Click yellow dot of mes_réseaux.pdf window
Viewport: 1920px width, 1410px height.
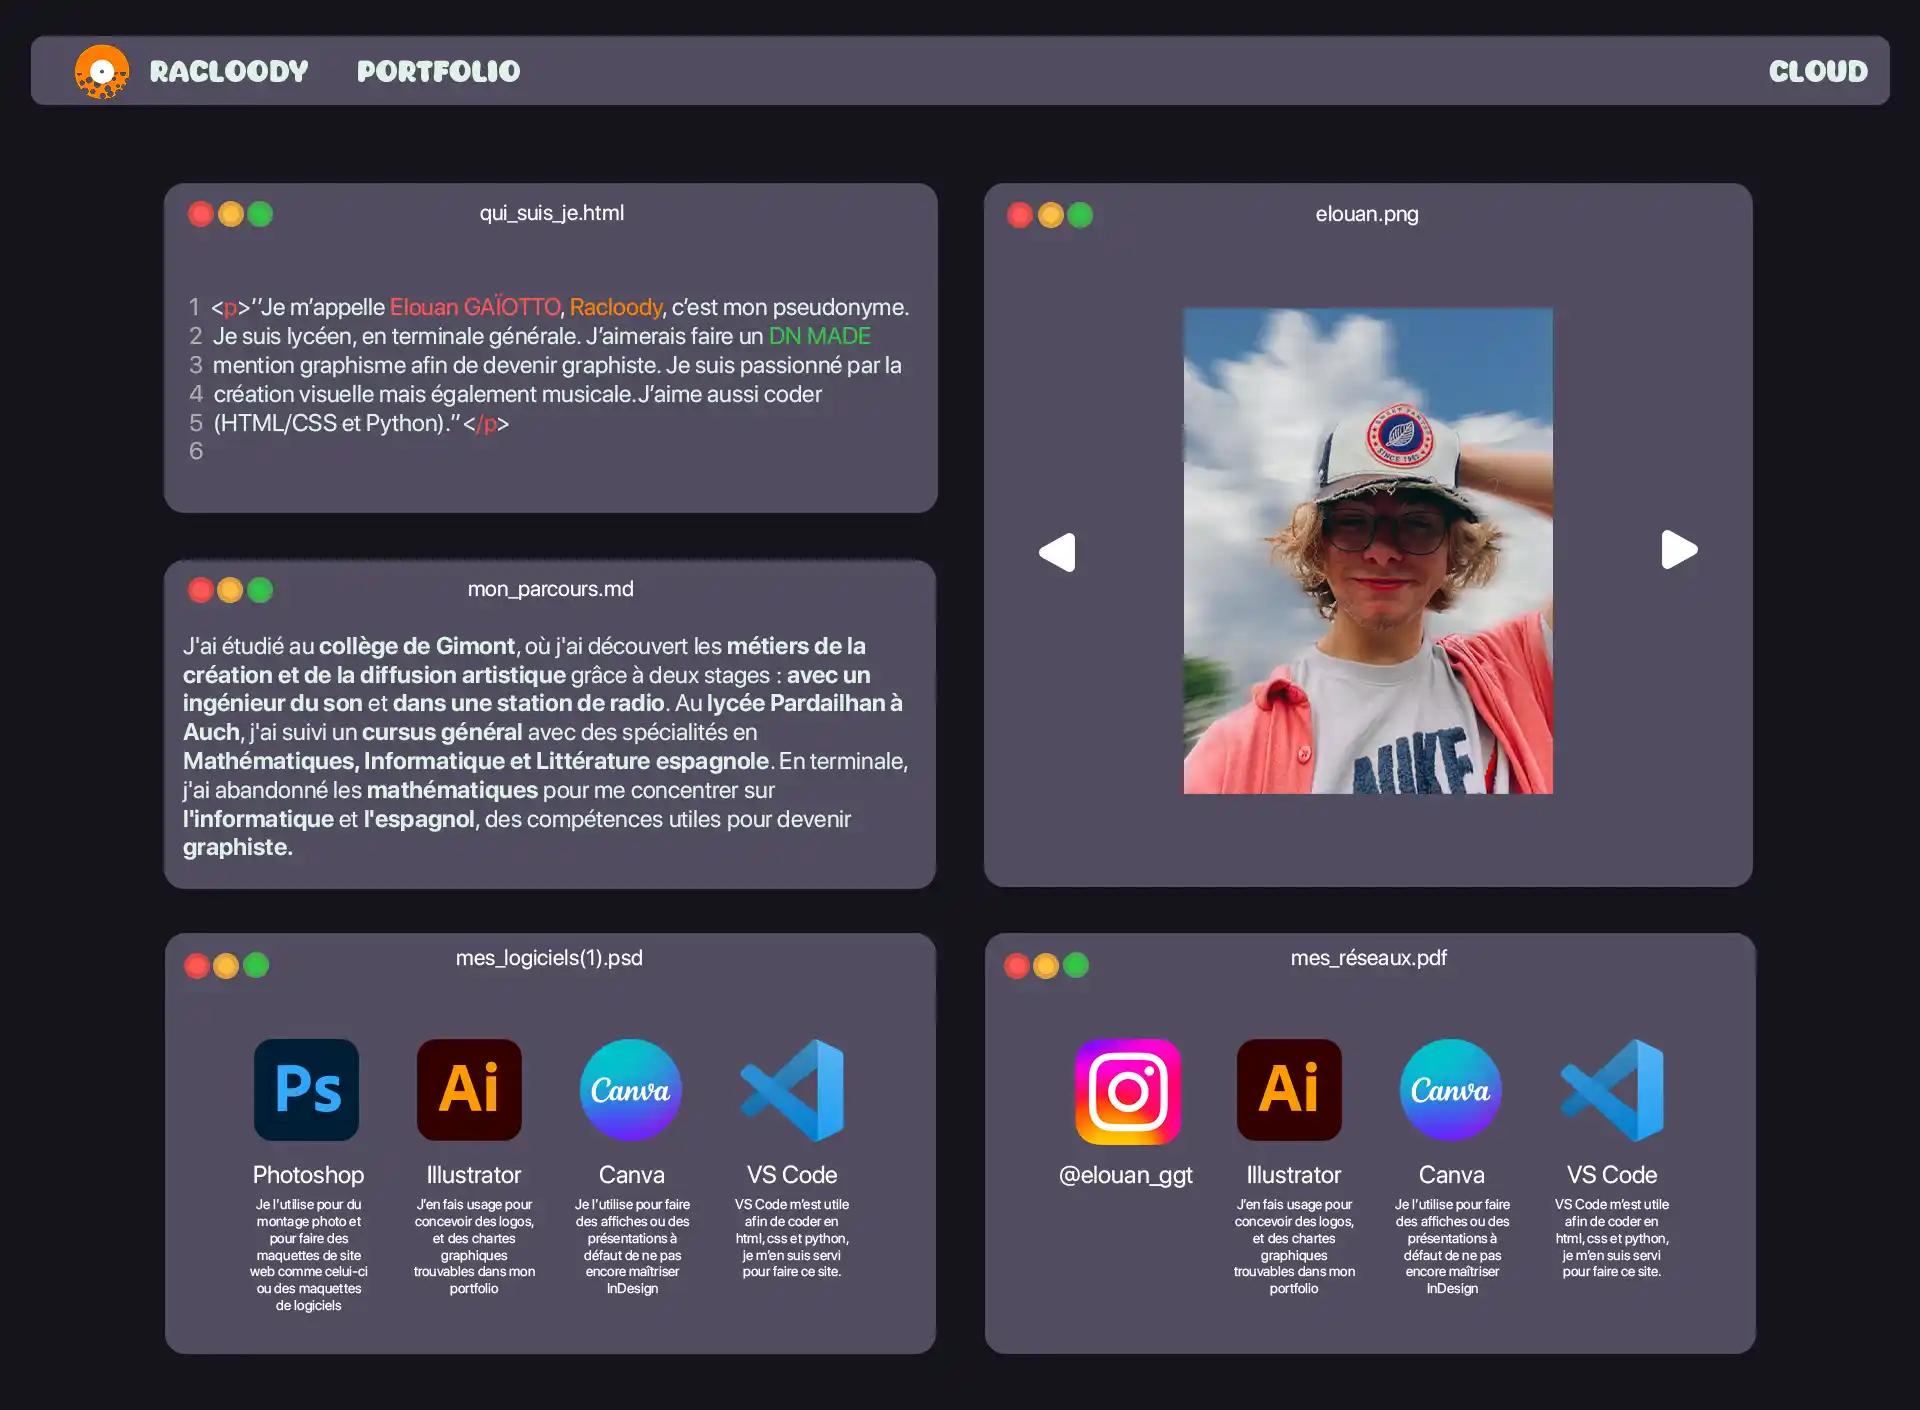click(x=1046, y=965)
